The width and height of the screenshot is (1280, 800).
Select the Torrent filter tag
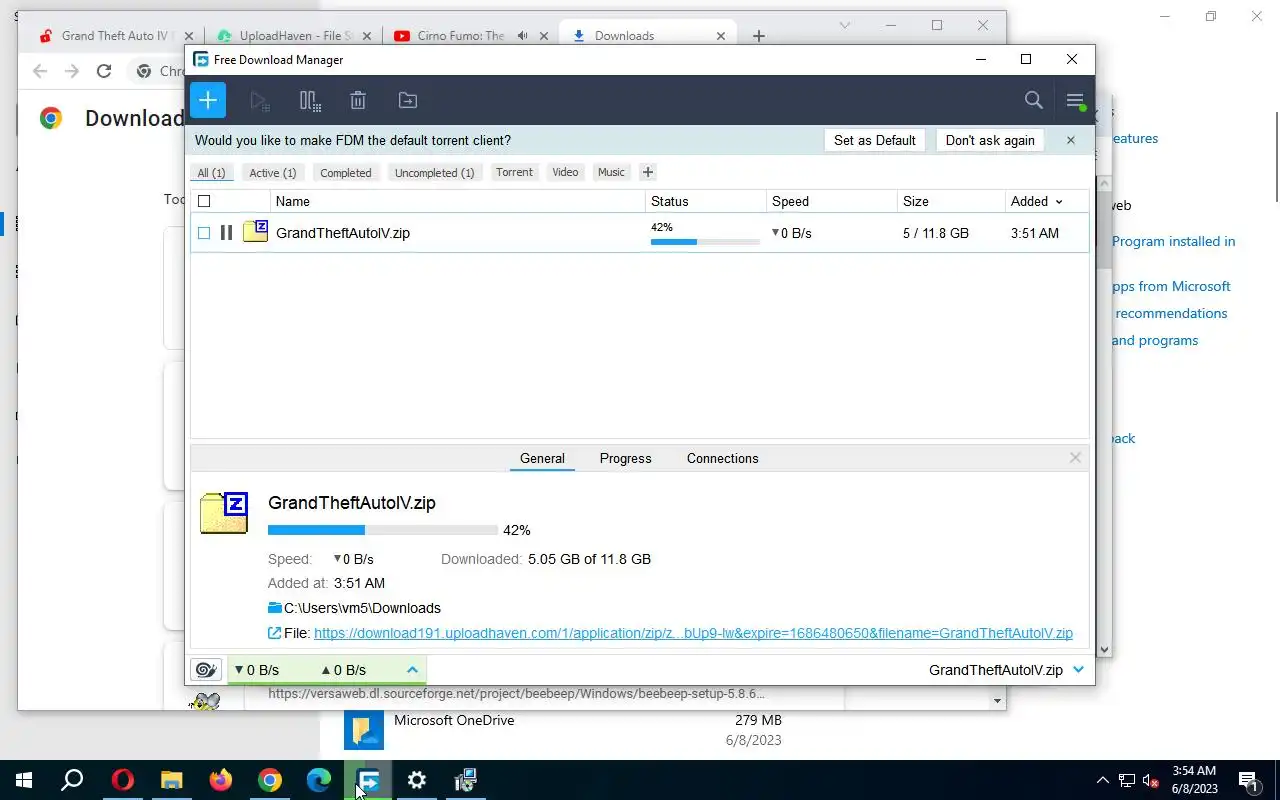tap(514, 172)
